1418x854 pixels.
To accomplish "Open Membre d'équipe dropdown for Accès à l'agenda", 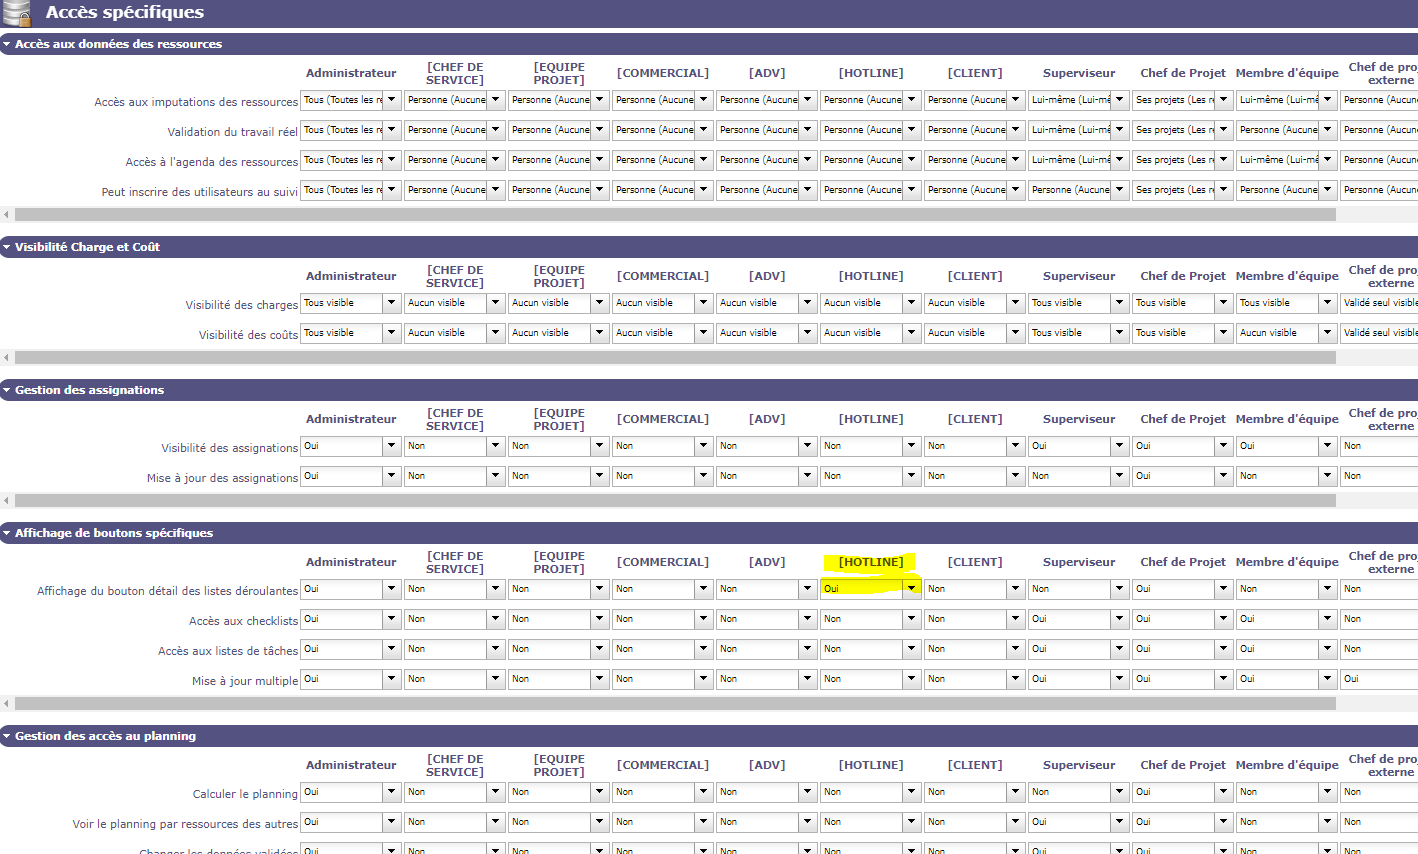I will (1327, 160).
